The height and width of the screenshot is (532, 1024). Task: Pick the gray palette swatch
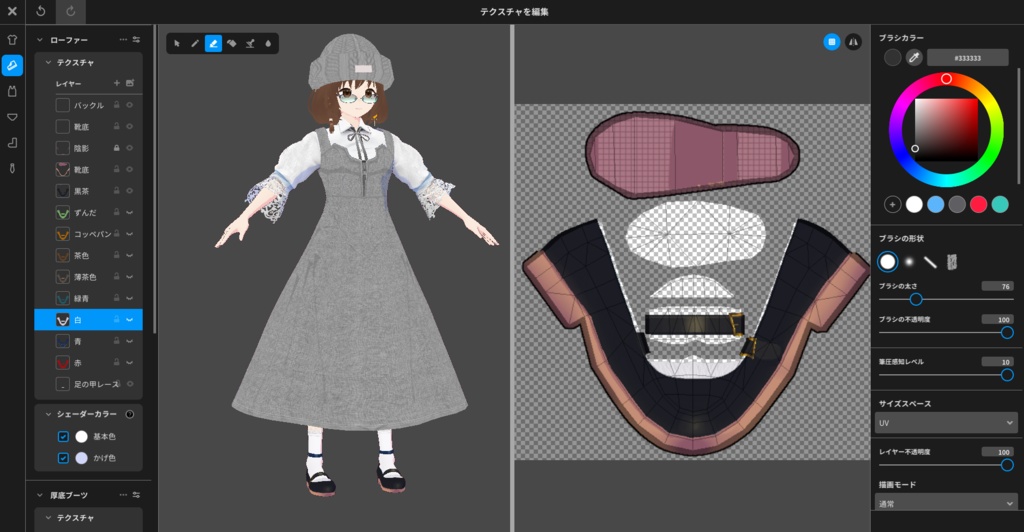pyautogui.click(x=957, y=204)
